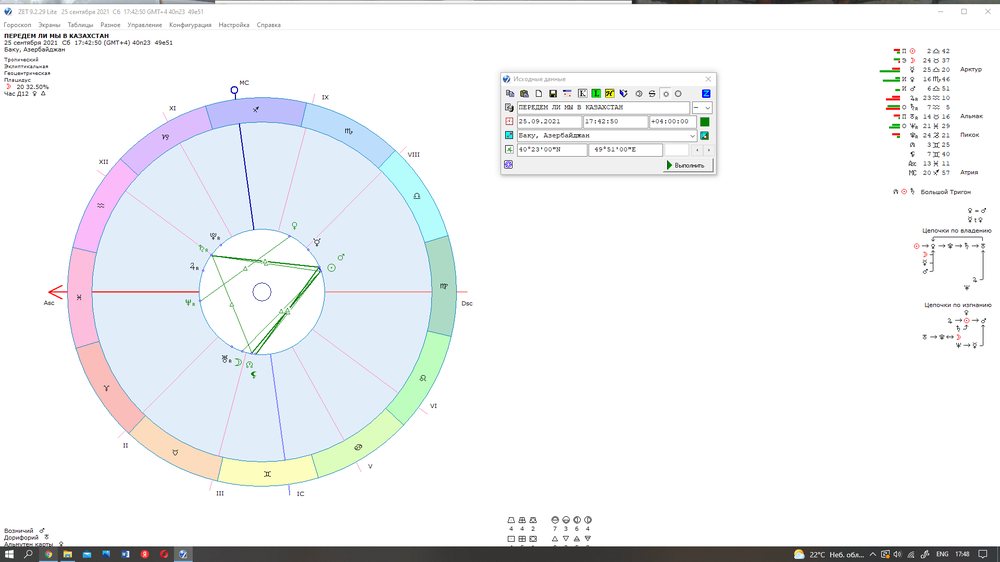Screen dimensions: 1000x562
Task: Click the event name notes icon
Action: pos(509,108)
